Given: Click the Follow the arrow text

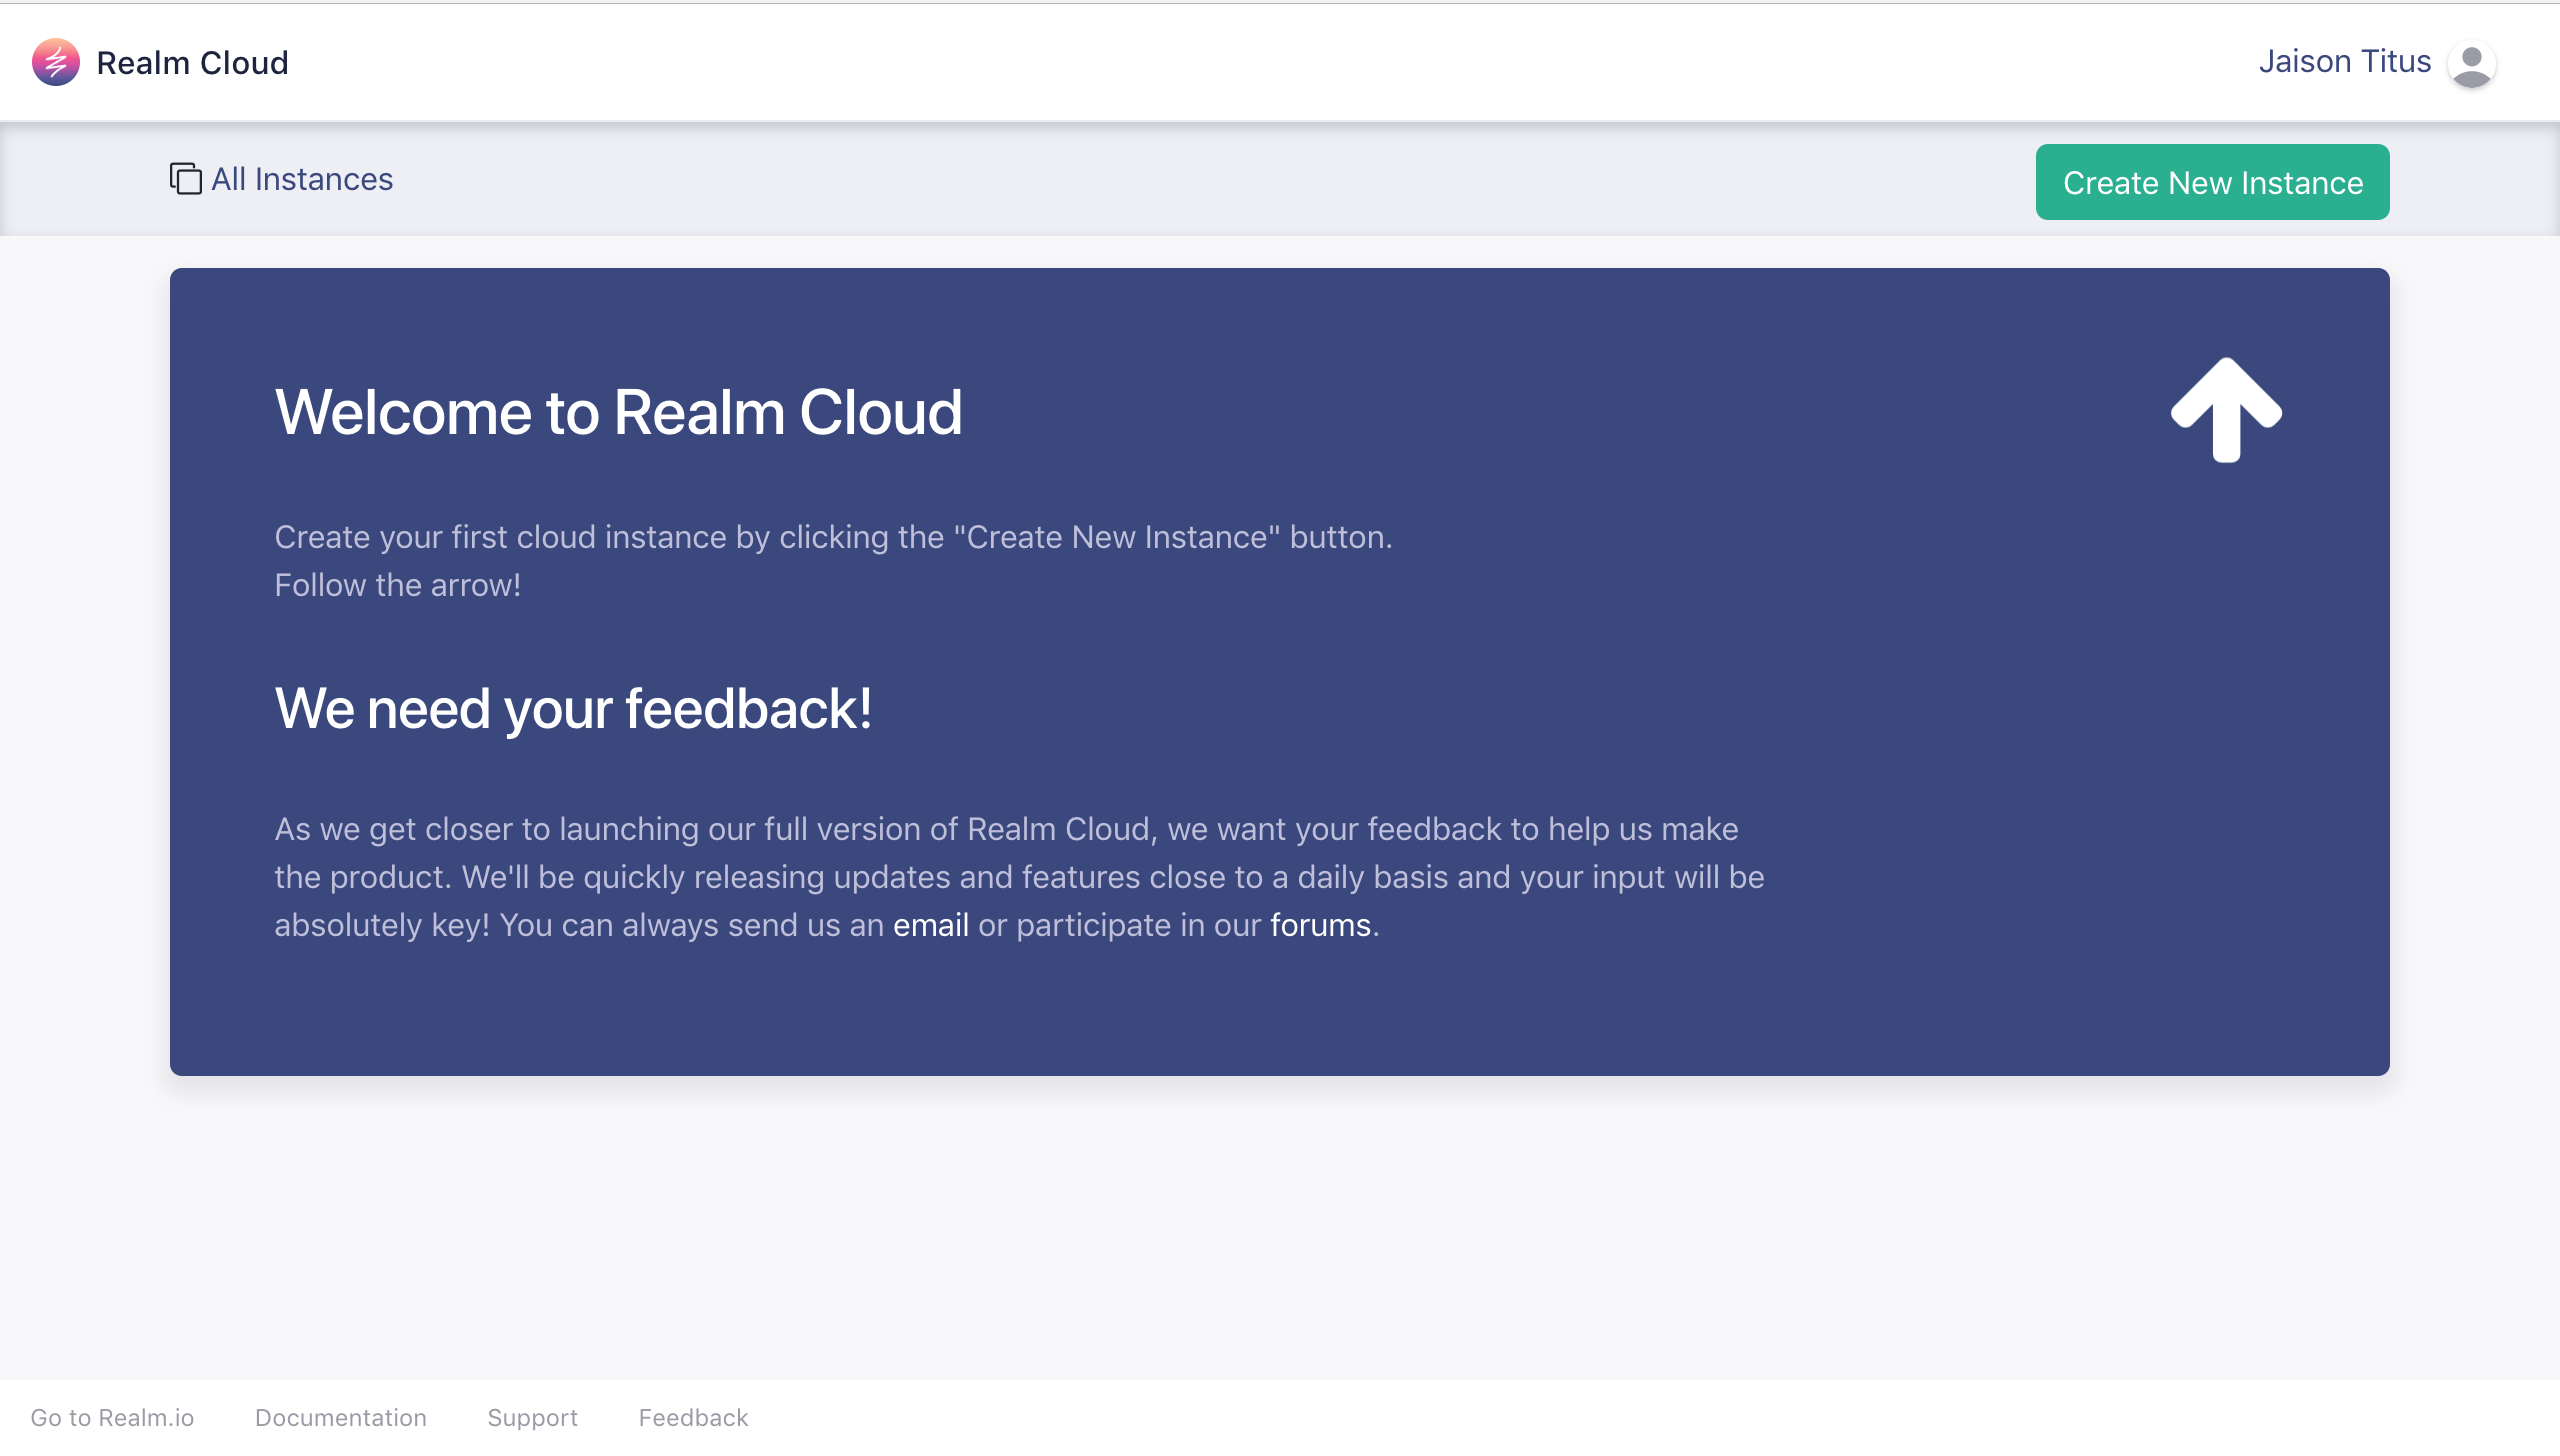Looking at the screenshot, I should [x=397, y=585].
